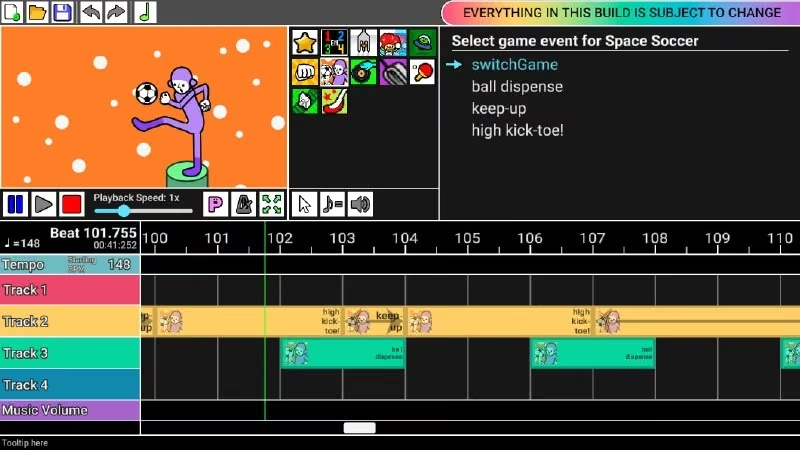This screenshot has height=450, width=800.
Task: Click the Track 1 header
Action: (70, 290)
